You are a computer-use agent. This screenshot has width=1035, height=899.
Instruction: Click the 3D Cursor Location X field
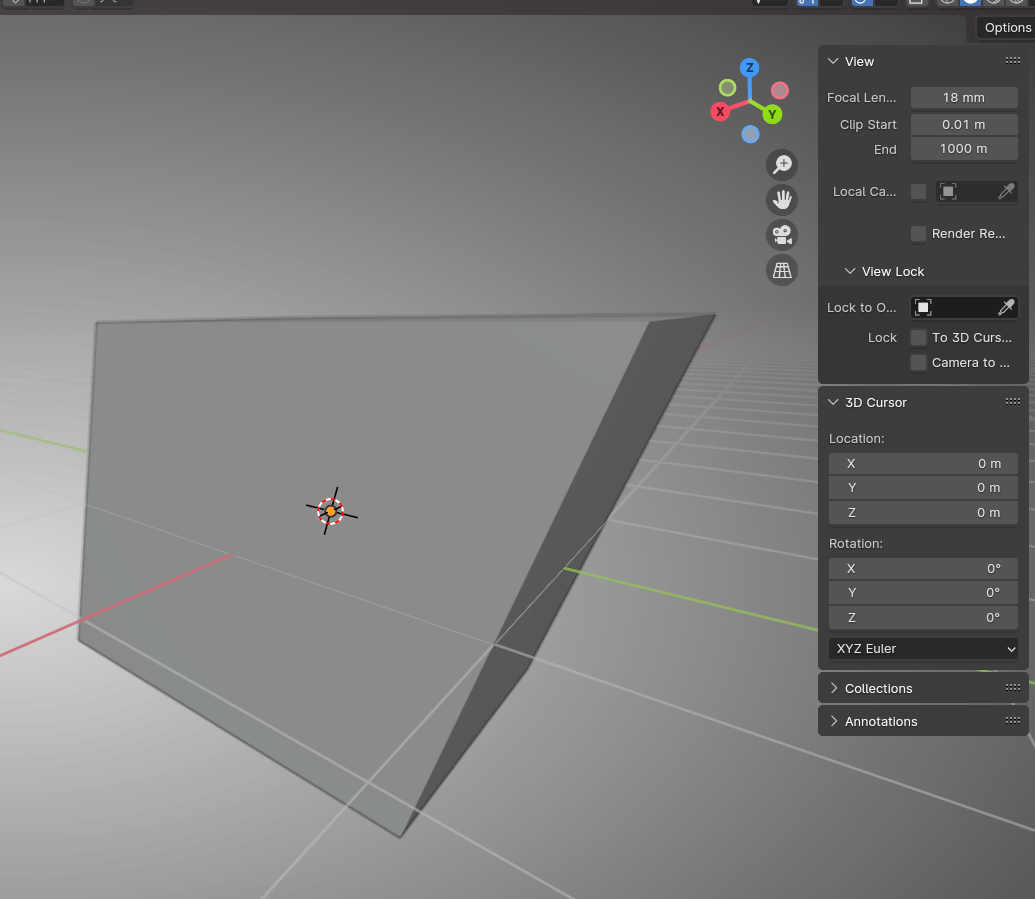[923, 464]
